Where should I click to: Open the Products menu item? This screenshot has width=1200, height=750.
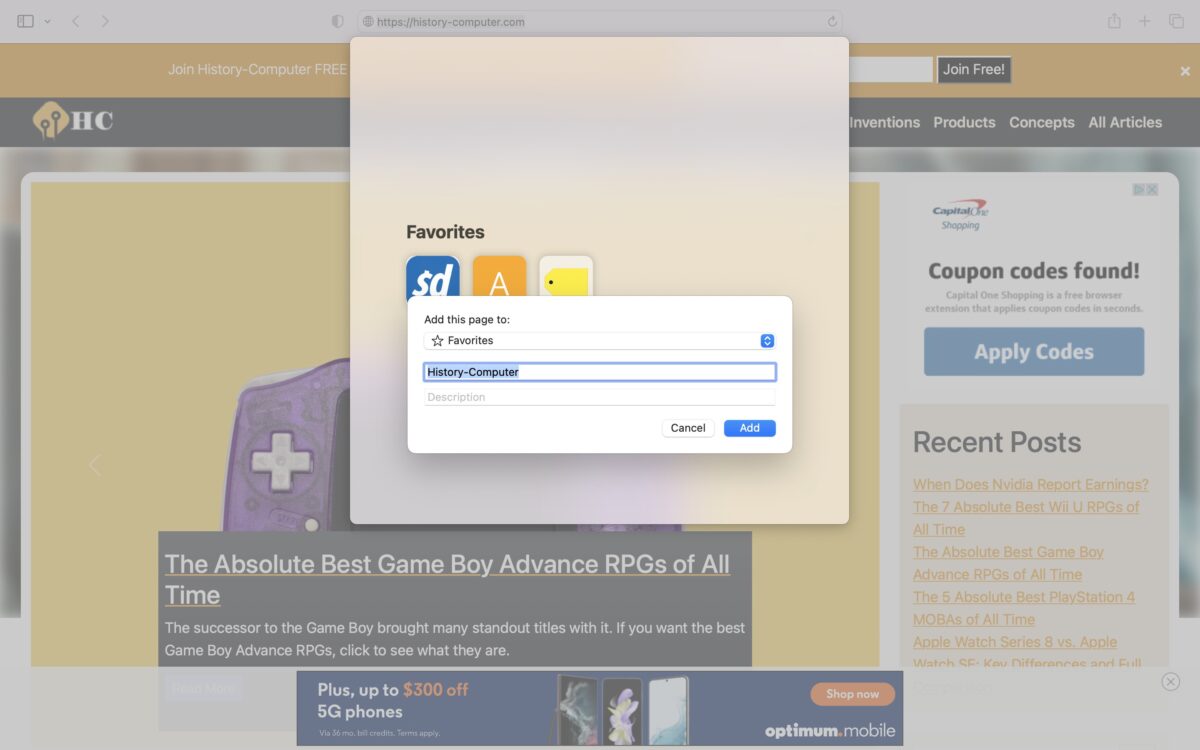coord(964,122)
